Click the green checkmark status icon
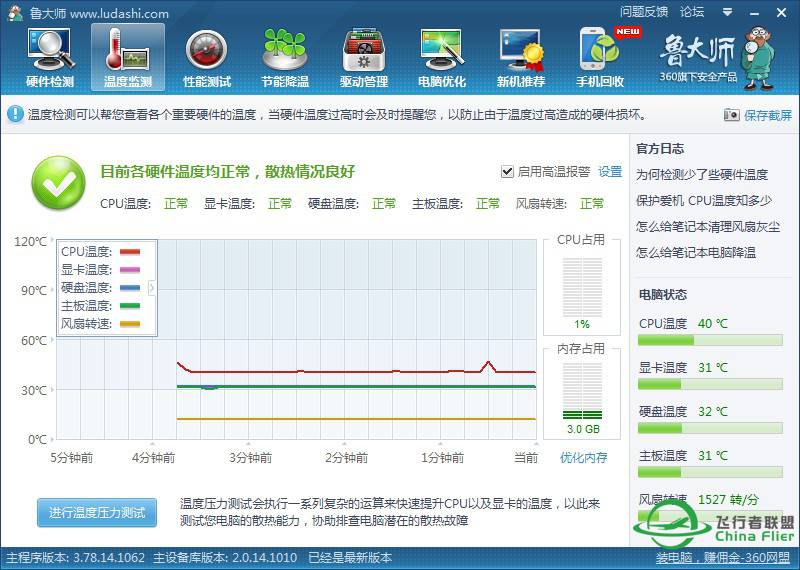The height and width of the screenshot is (570, 800). click(x=58, y=183)
